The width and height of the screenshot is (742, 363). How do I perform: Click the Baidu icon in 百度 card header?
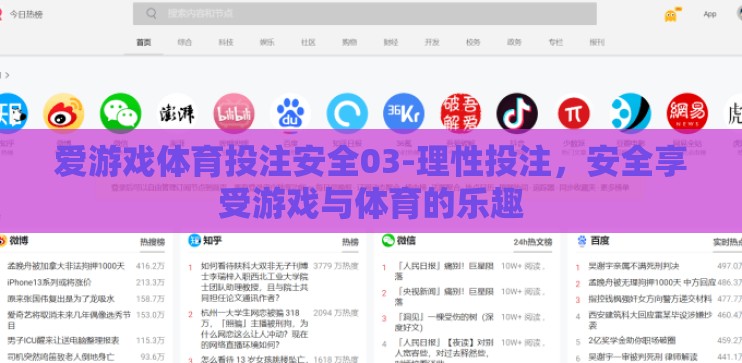pyautogui.click(x=582, y=241)
